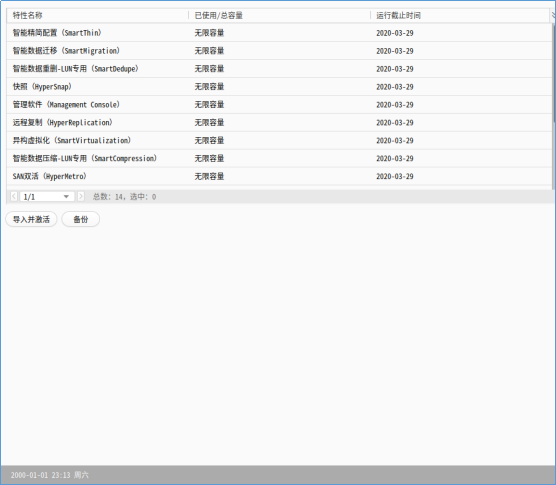This screenshot has height=485, width=556.
Task: Click 2020-03-29 in the SmartCompression row
Action: (395, 158)
